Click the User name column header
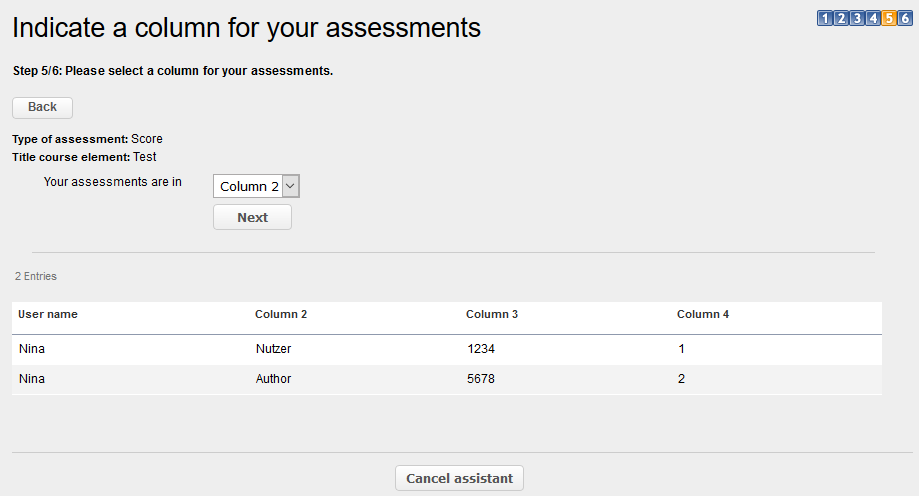The width and height of the screenshot is (919, 496). point(48,314)
